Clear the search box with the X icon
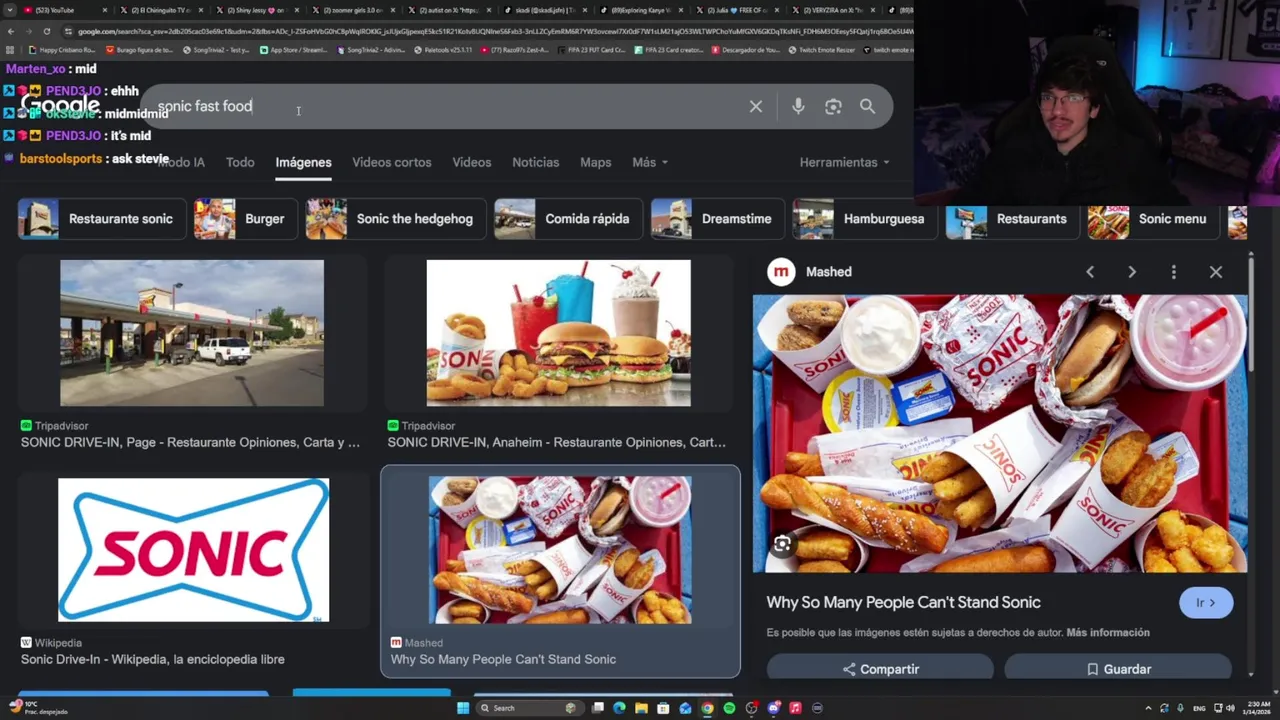 coord(756,107)
